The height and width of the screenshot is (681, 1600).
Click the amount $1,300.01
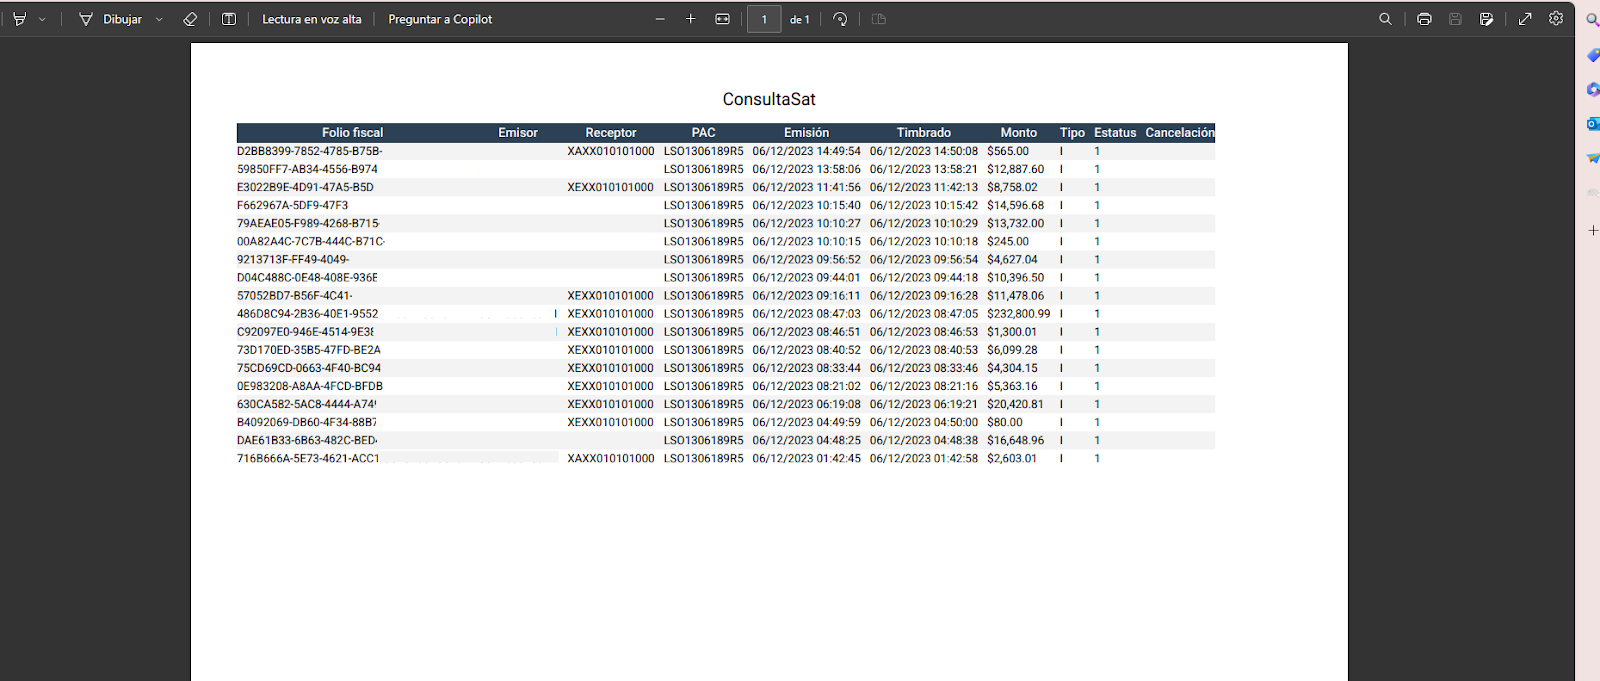[1012, 332]
